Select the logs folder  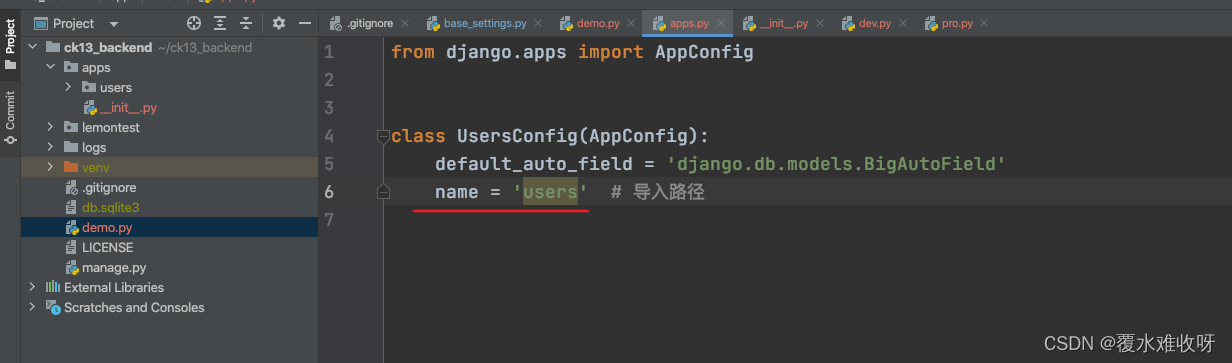(94, 147)
